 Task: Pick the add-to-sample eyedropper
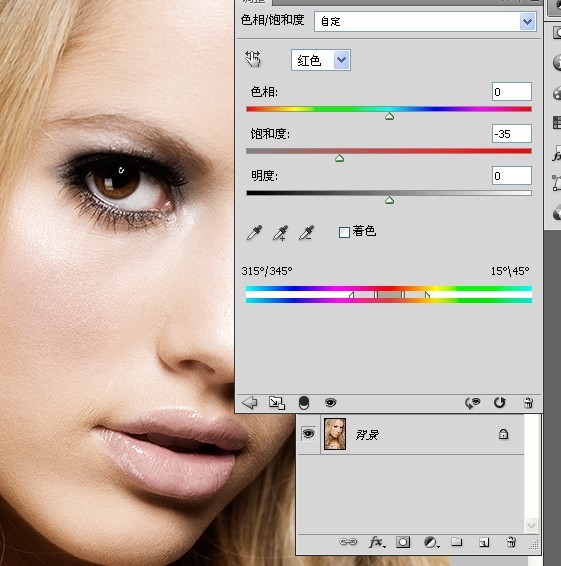[280, 232]
